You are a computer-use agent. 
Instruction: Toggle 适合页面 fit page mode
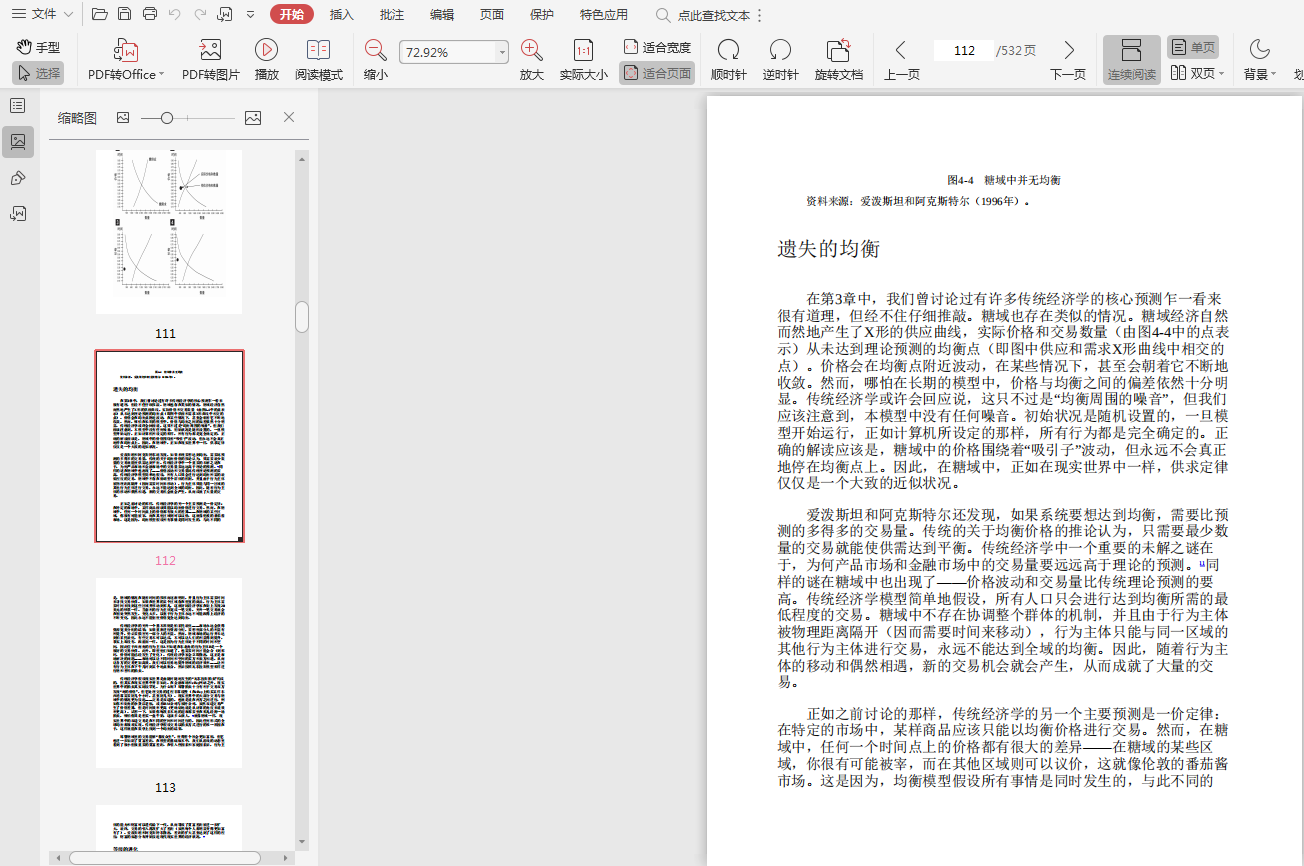coord(657,73)
